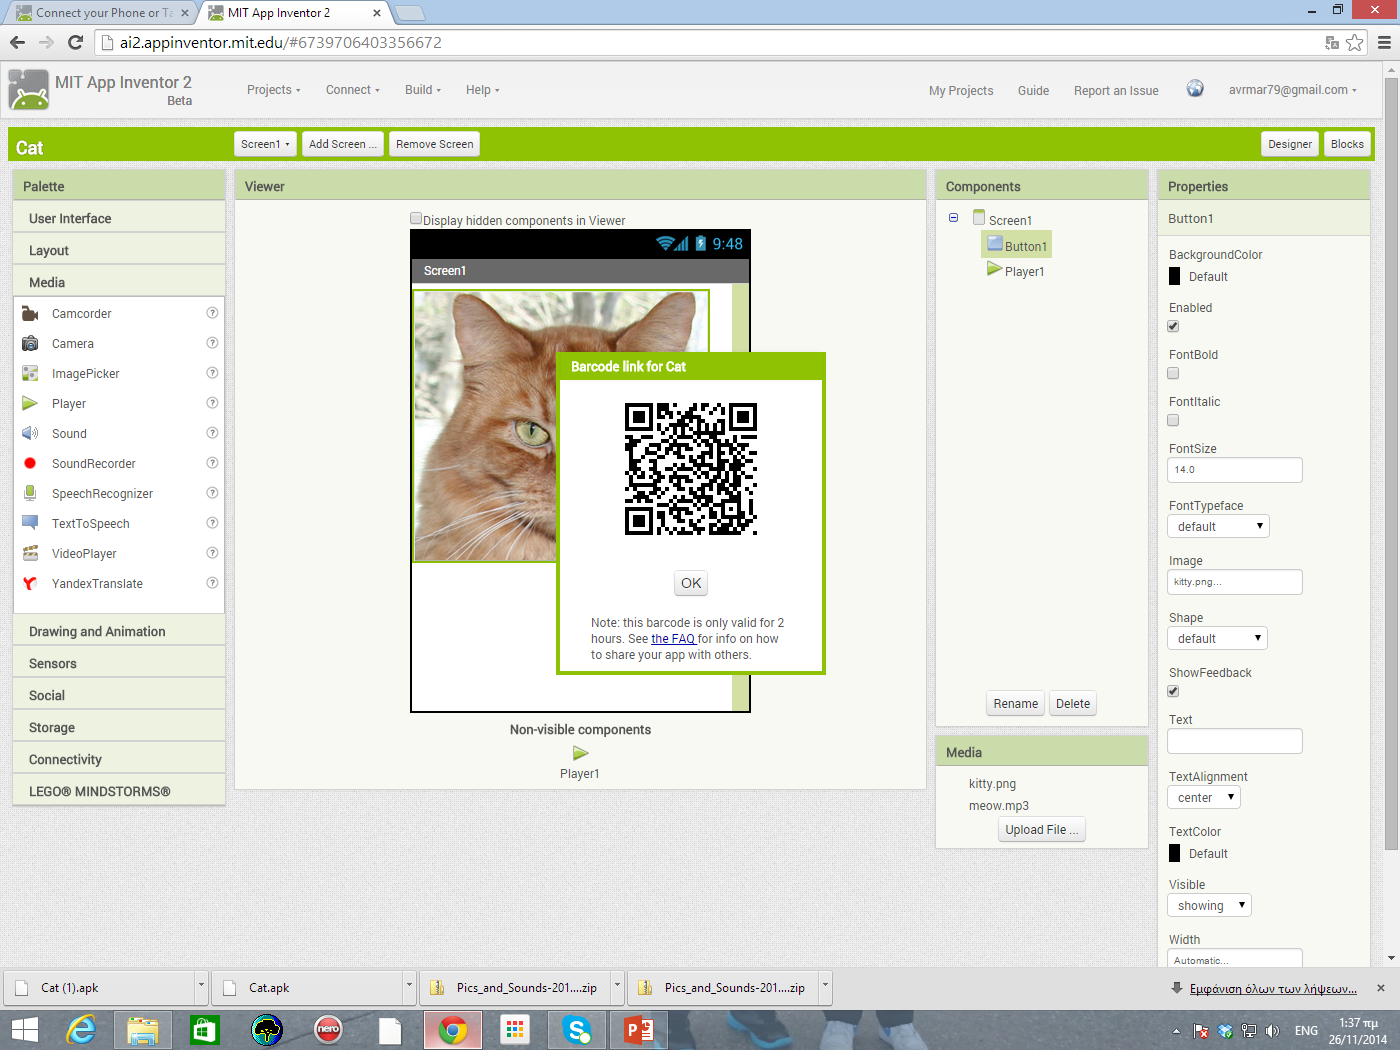Open account menu avrmar79@gmail.com

coord(1293,90)
